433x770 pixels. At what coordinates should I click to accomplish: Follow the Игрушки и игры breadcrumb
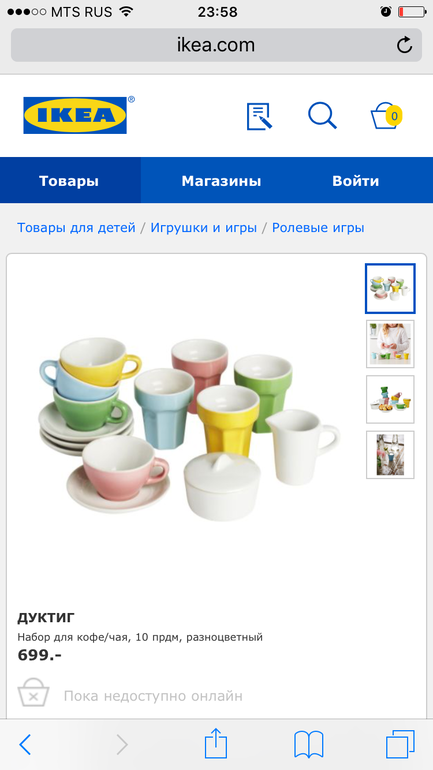pos(204,228)
